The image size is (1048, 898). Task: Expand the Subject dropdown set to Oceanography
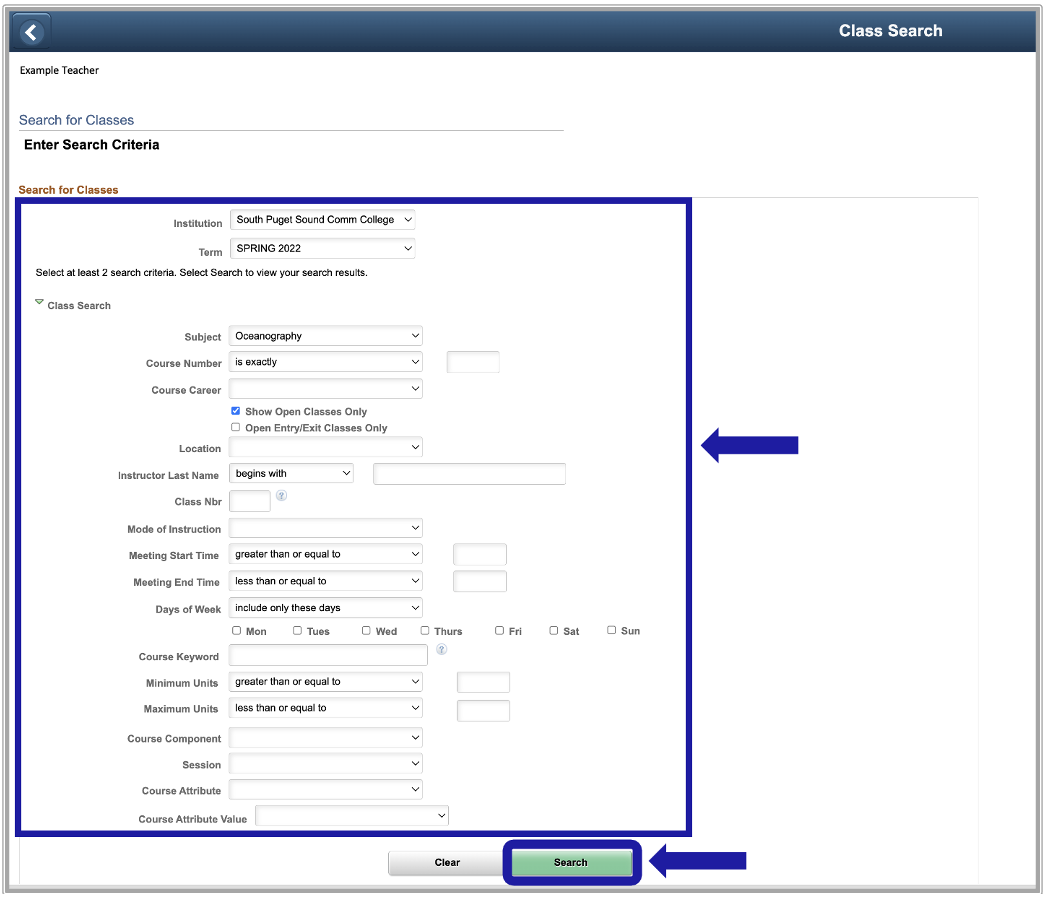[326, 336]
